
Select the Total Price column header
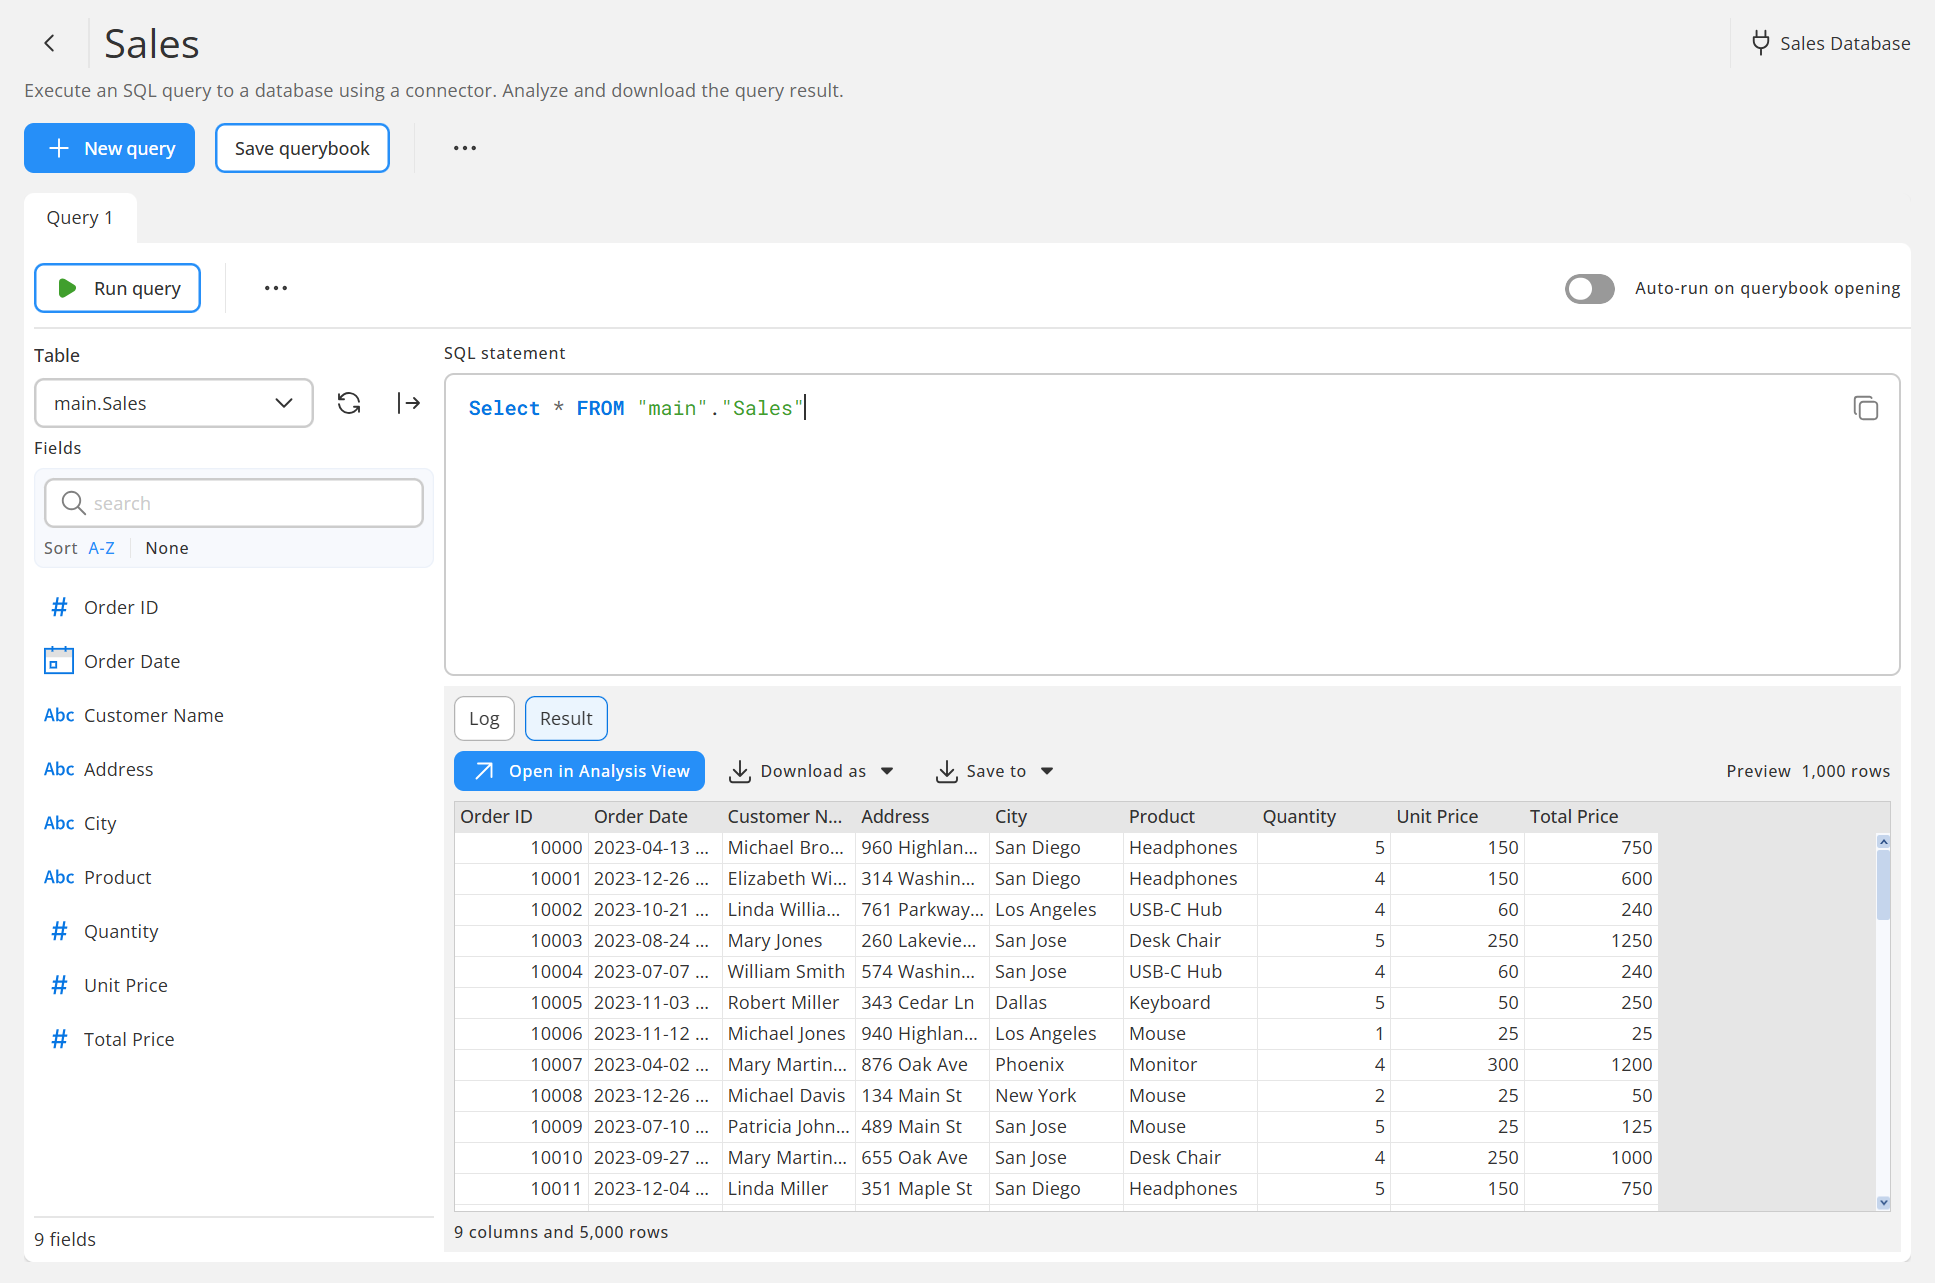click(x=1591, y=816)
